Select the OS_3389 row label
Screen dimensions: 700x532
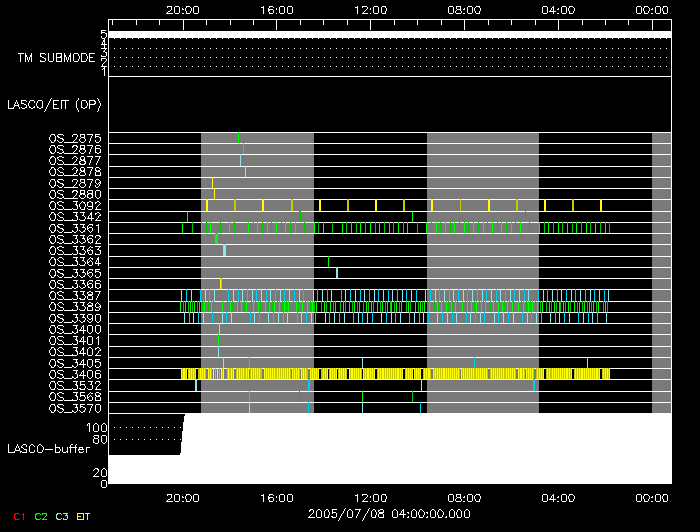tap(75, 307)
